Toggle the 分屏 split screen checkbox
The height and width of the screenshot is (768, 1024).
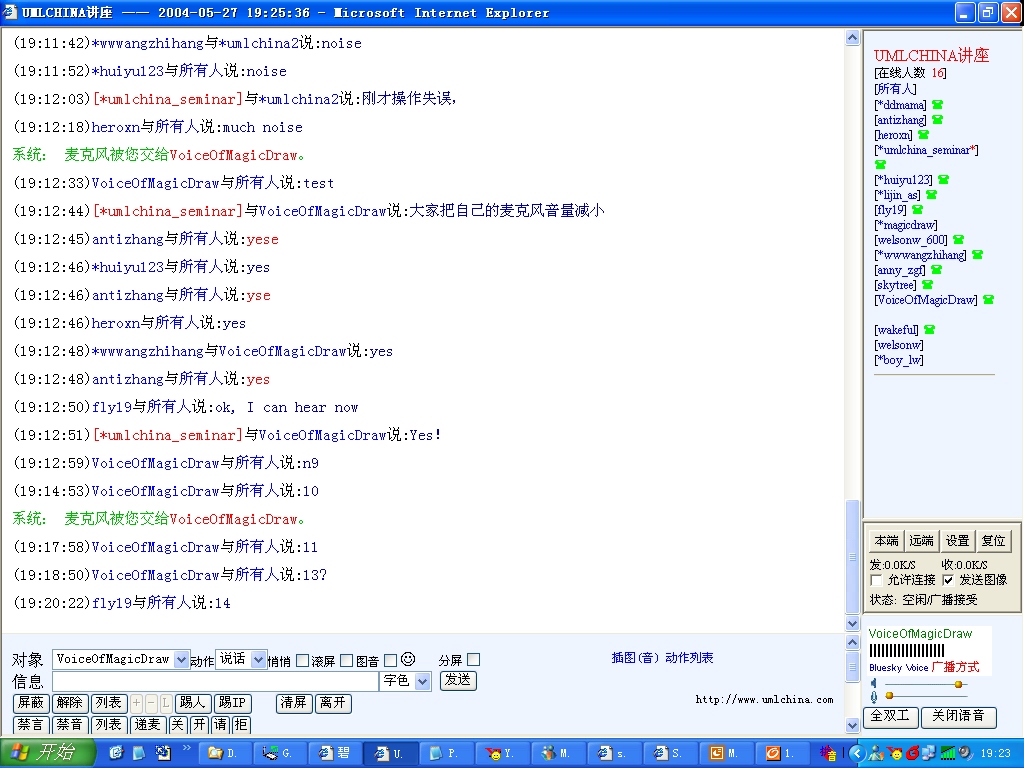[x=474, y=660]
